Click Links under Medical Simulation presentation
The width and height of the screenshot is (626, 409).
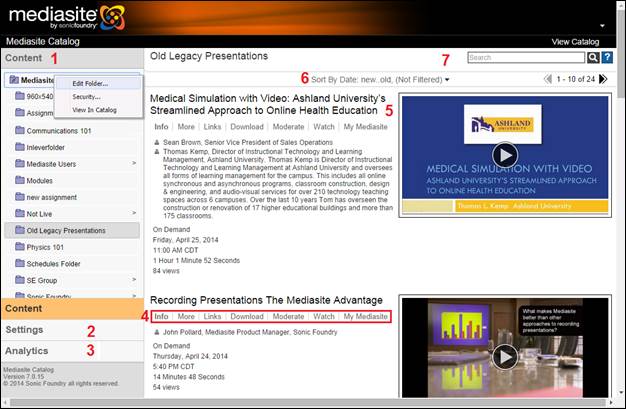212,127
